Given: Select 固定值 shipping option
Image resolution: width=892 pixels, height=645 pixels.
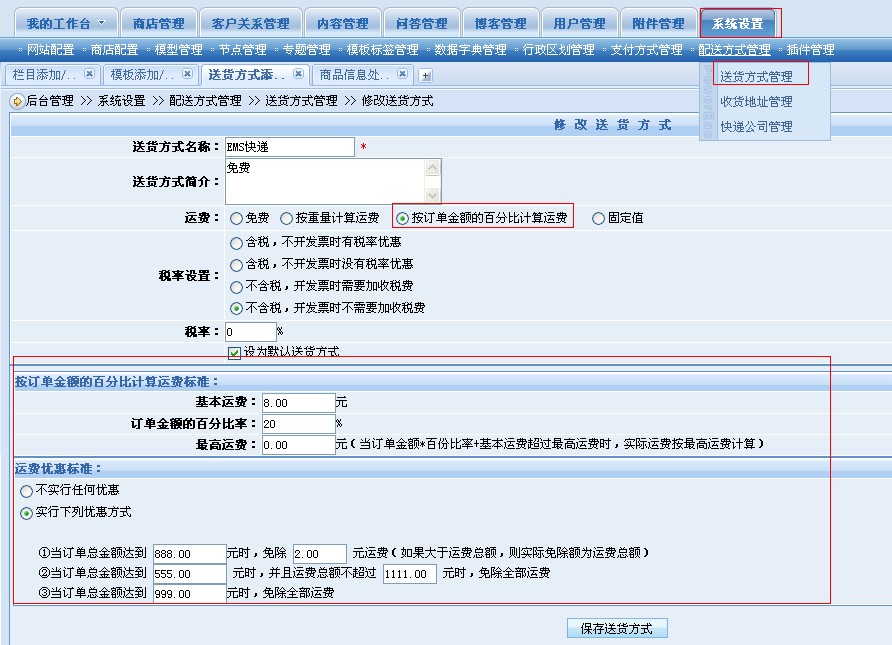Looking at the screenshot, I should [599, 218].
